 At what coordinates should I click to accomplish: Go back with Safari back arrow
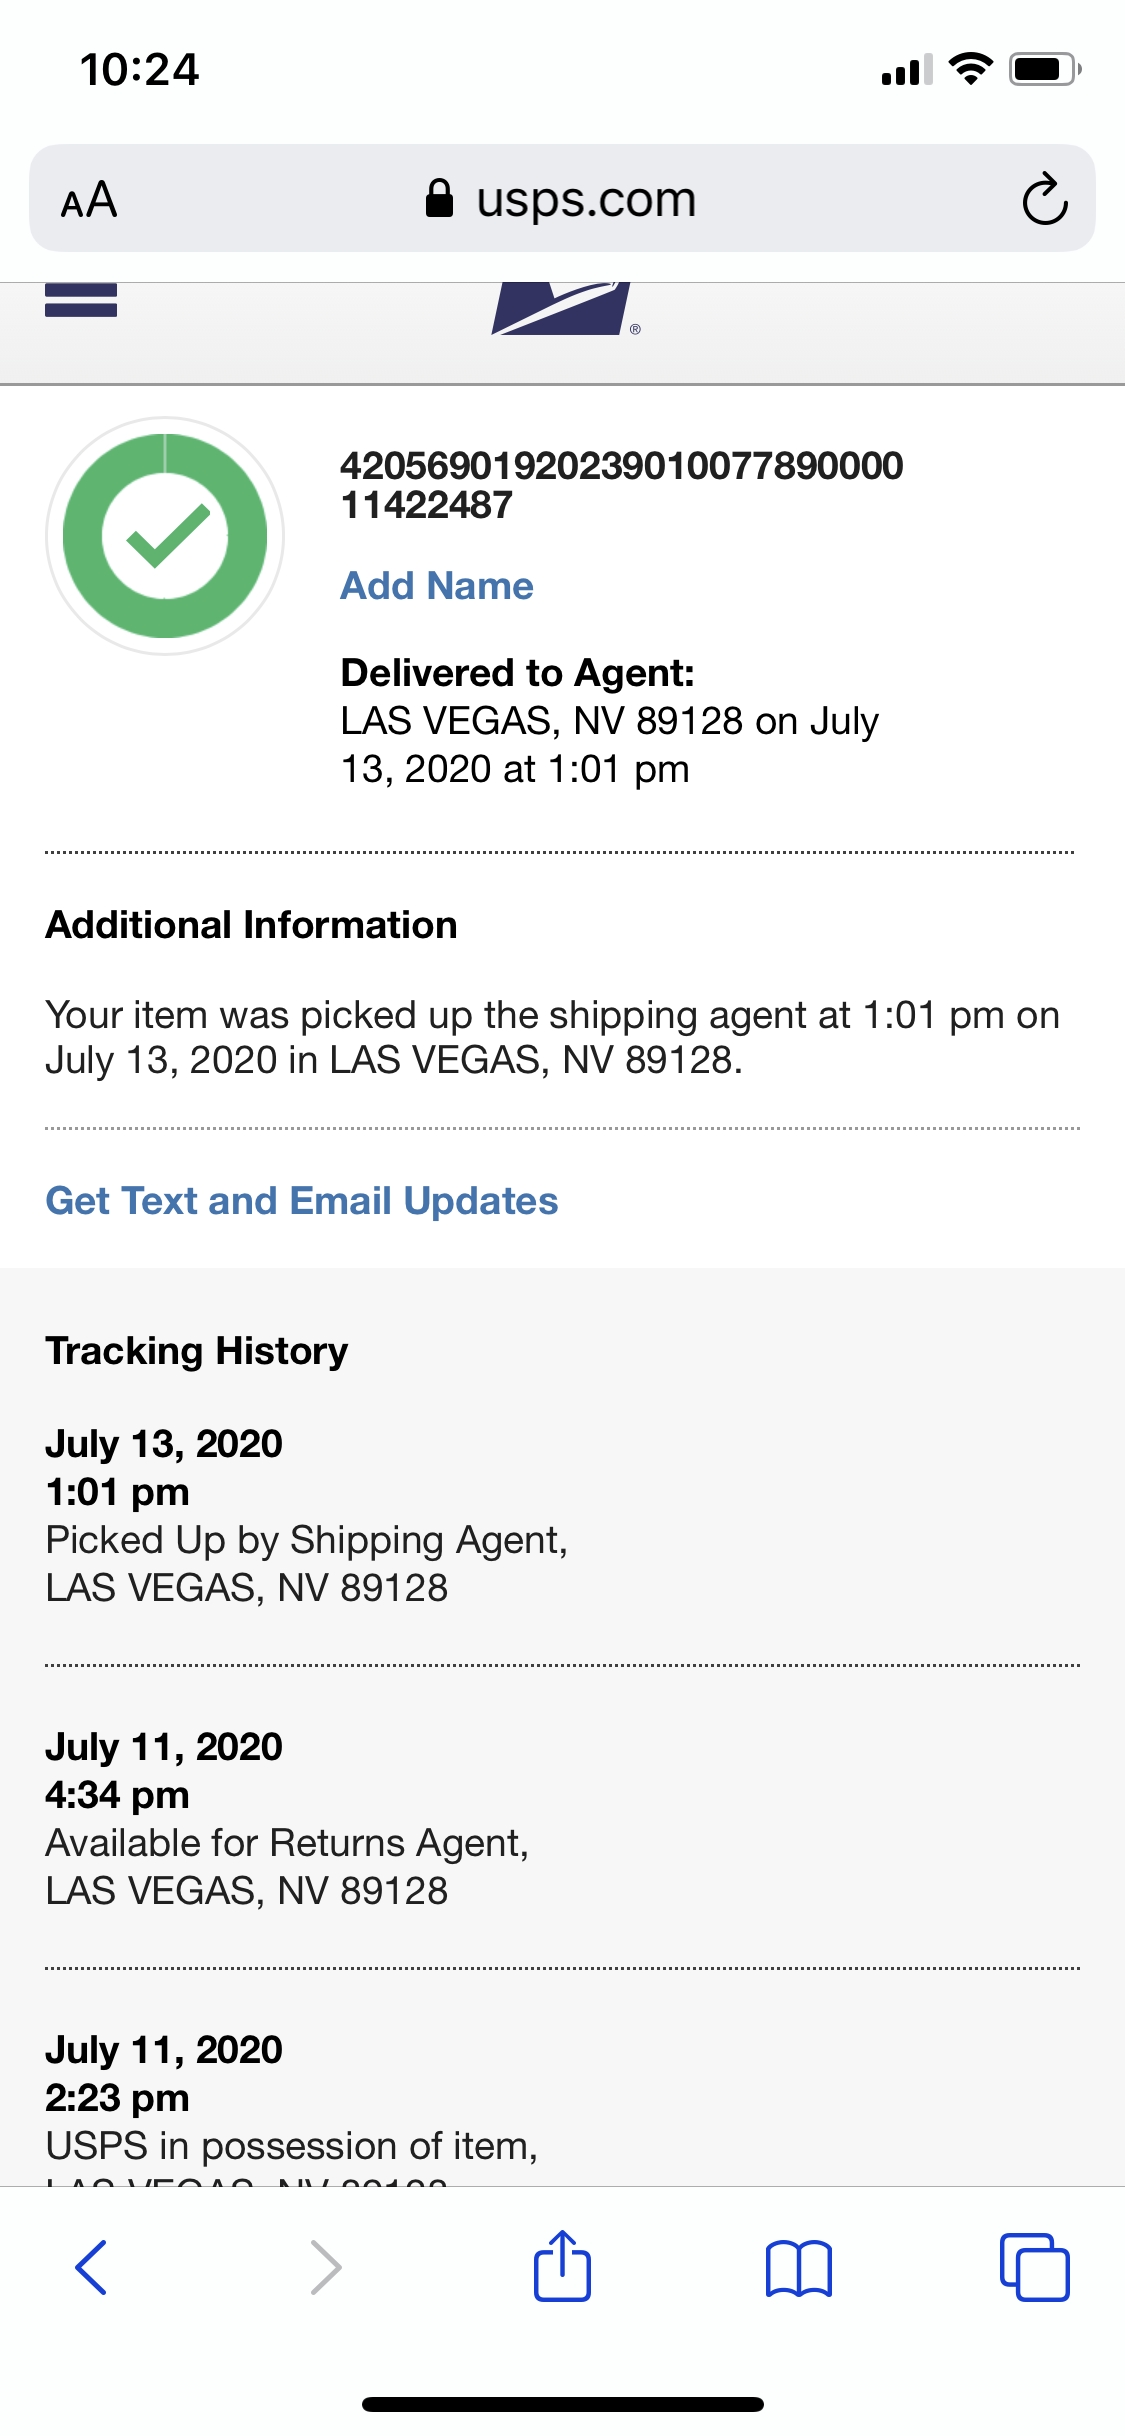(91, 2267)
